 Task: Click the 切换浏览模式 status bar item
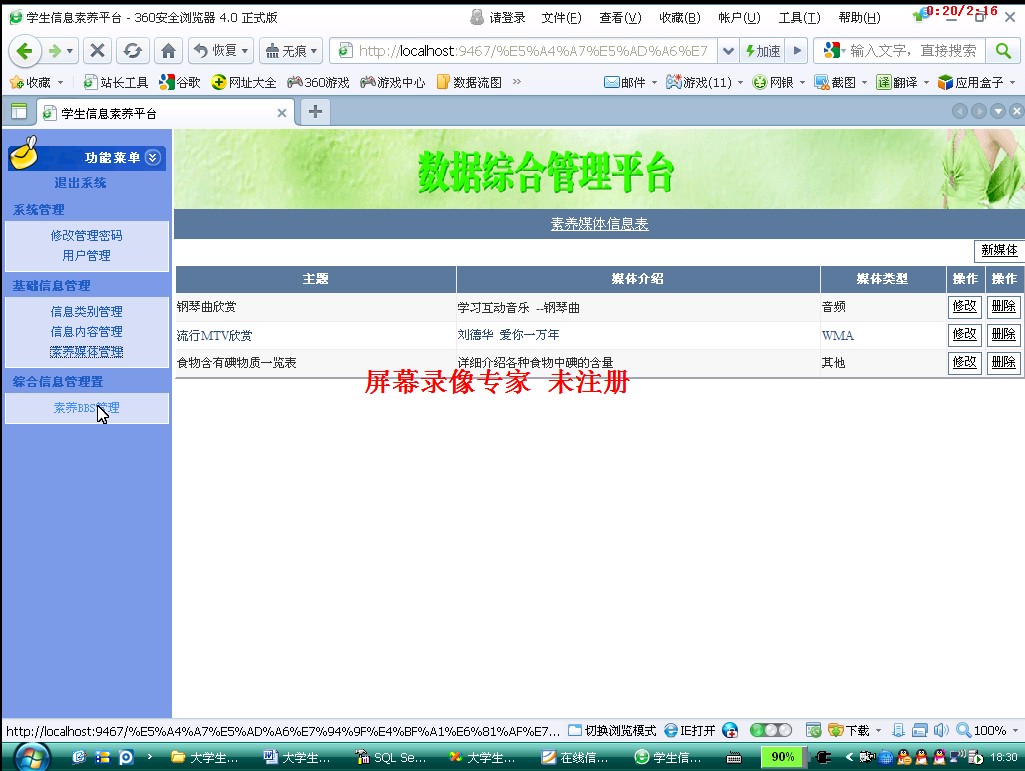[613, 730]
